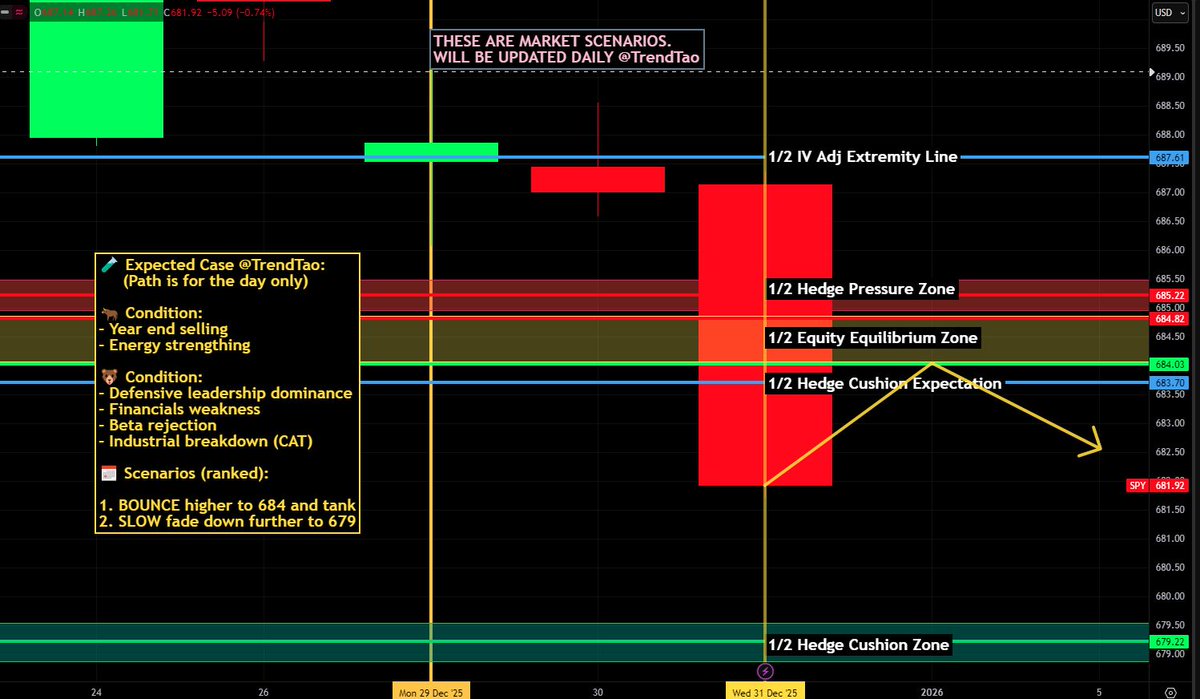This screenshot has width=1200, height=699.
Task: Click the 689.00 price axis value
Action: pyautogui.click(x=1170, y=76)
